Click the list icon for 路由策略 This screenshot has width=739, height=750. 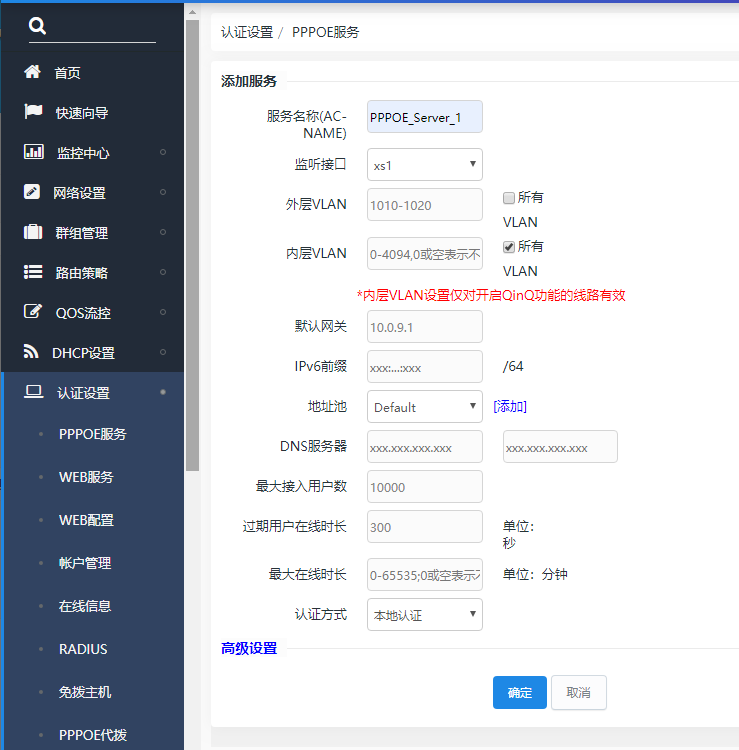[x=33, y=272]
